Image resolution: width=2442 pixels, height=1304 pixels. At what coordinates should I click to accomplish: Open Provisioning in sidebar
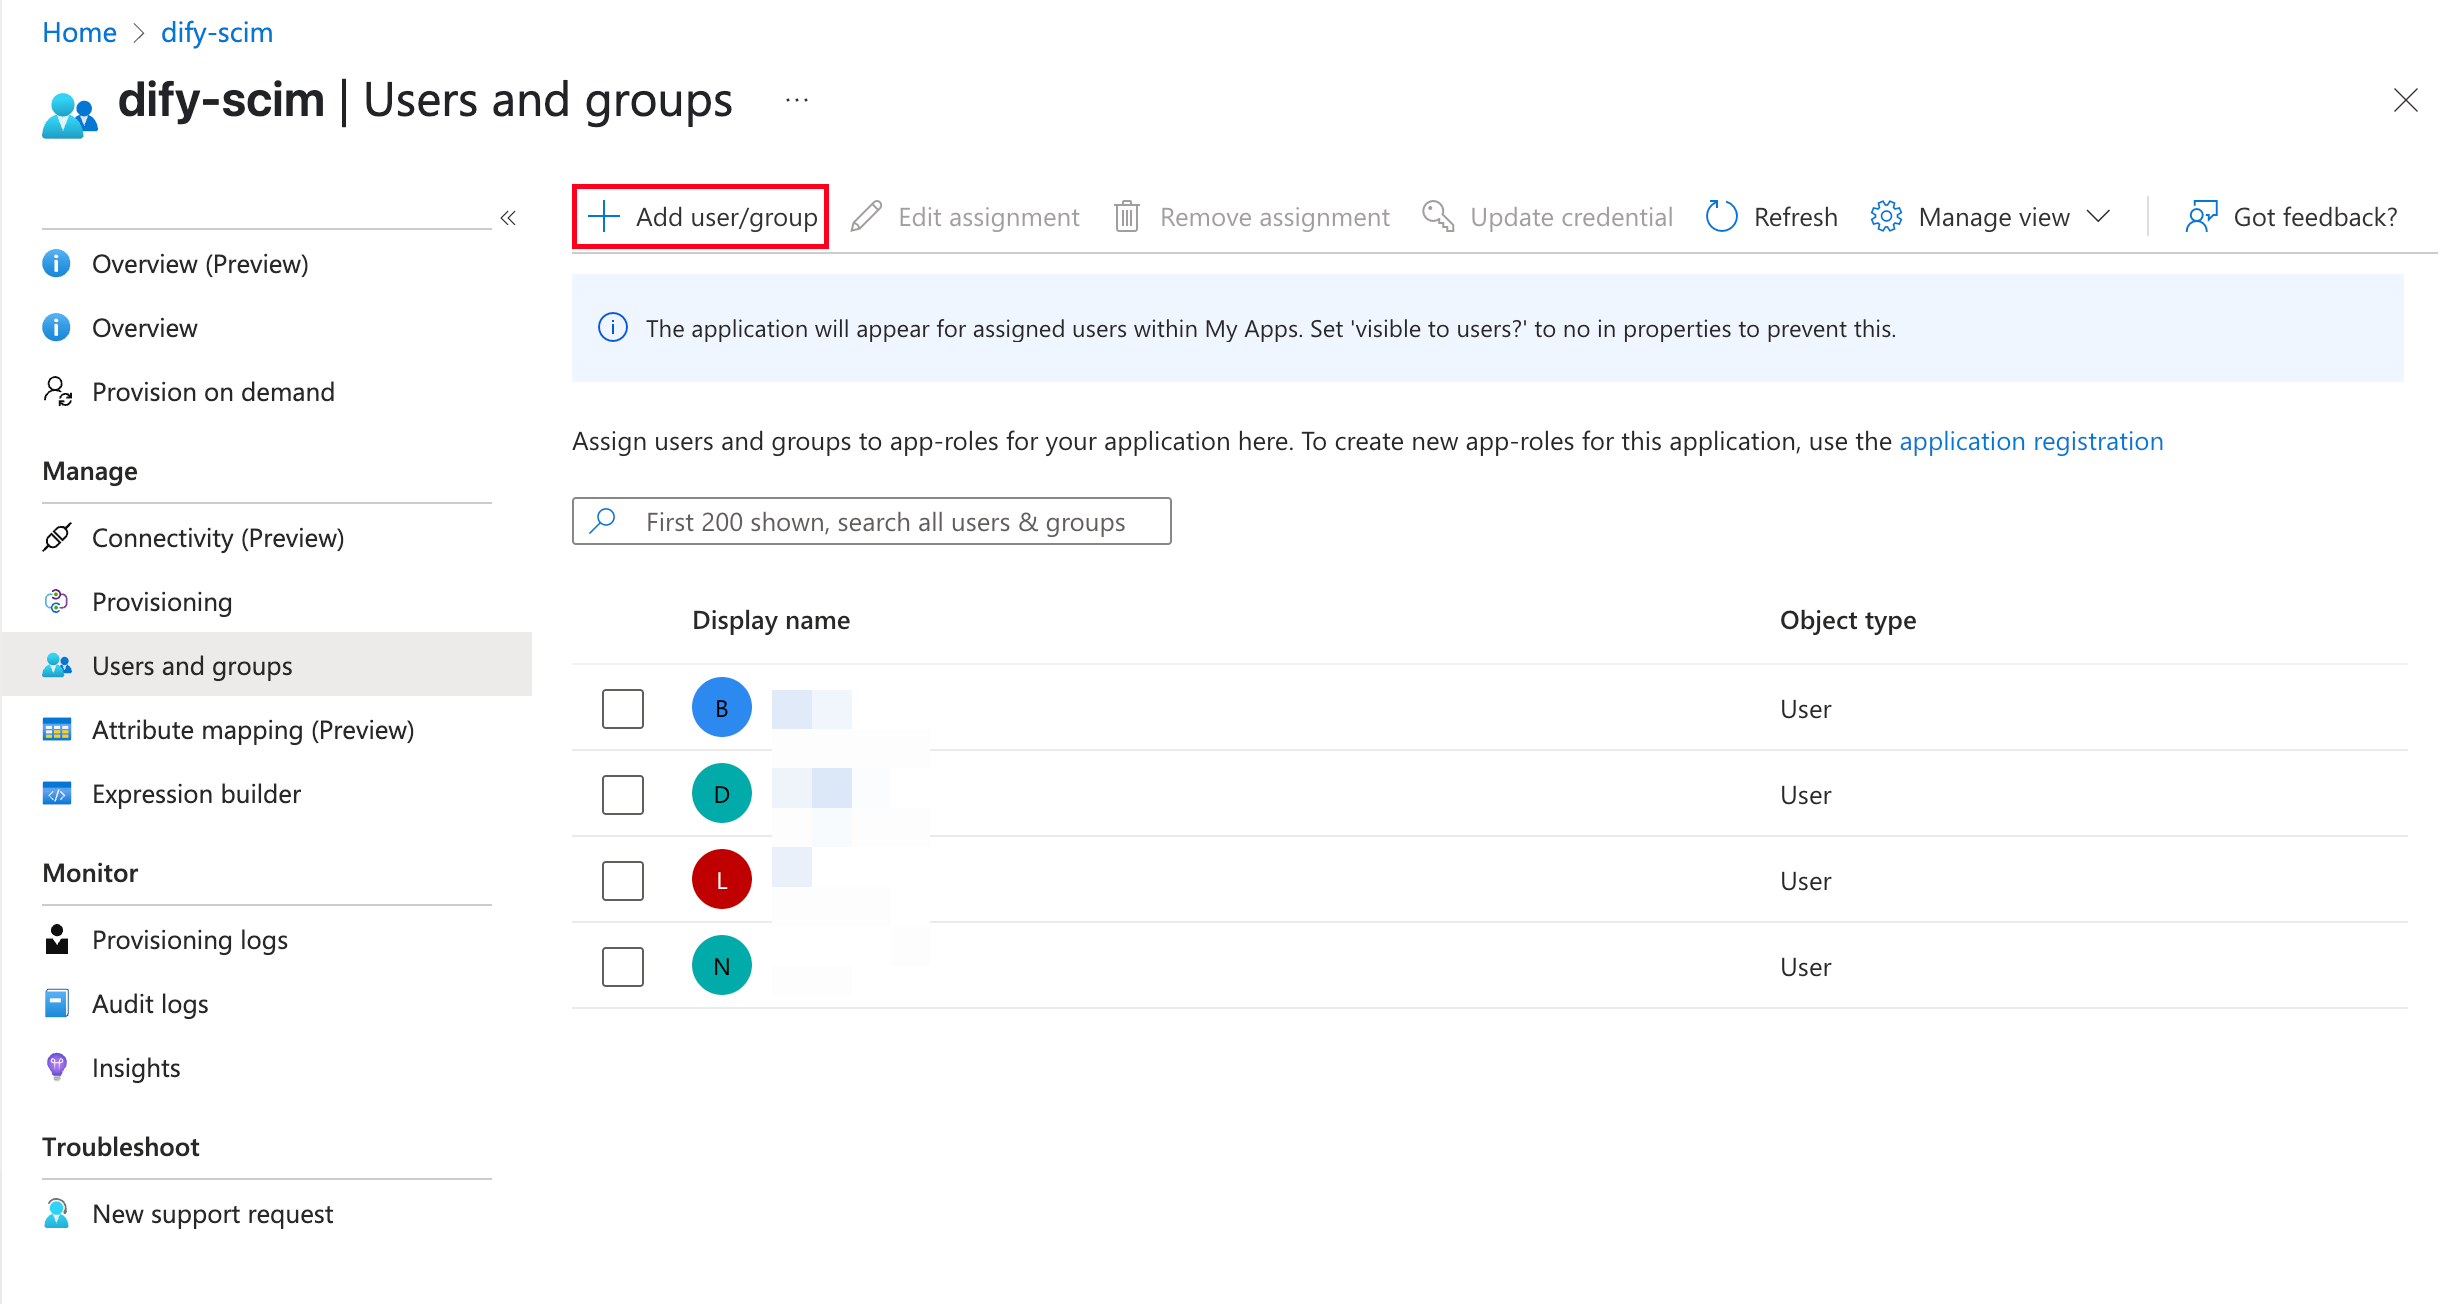[162, 602]
